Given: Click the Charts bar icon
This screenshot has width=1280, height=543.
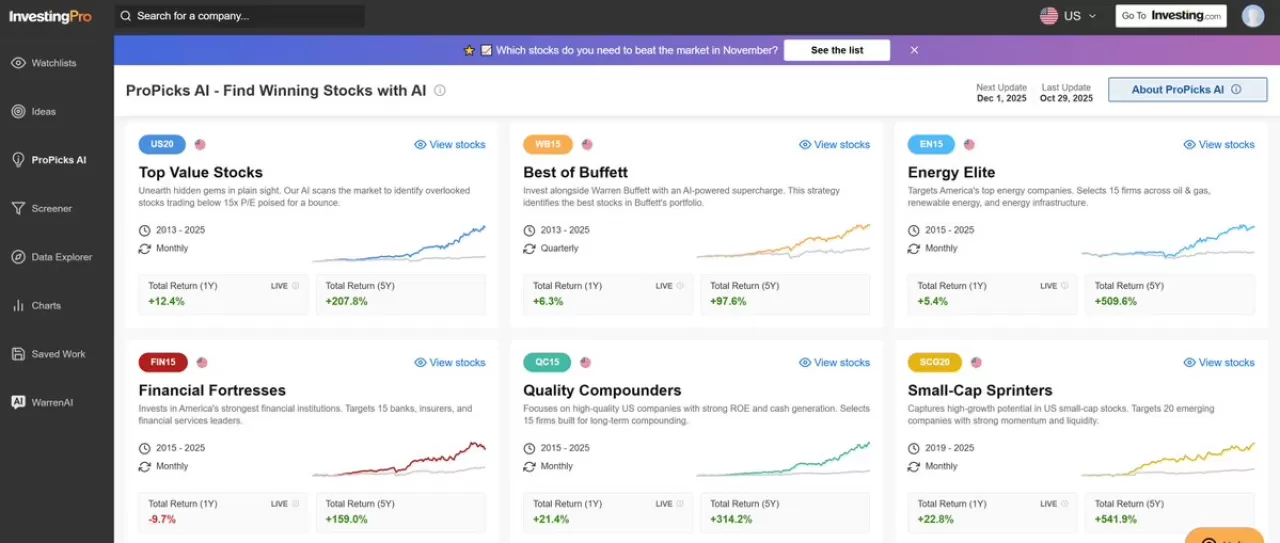Looking at the screenshot, I should coord(18,306).
